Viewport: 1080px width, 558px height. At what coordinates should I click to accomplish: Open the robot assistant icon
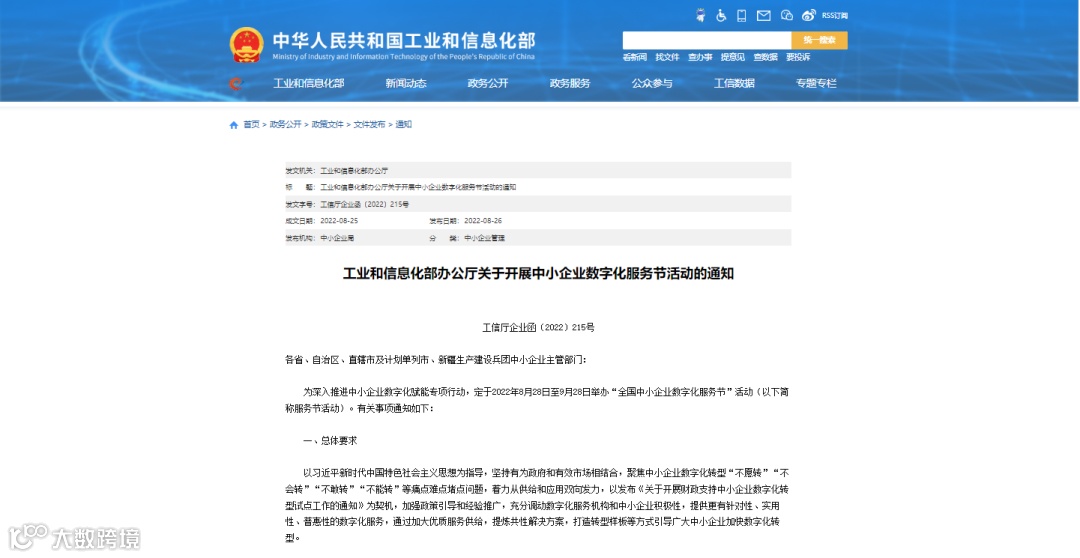pos(701,15)
